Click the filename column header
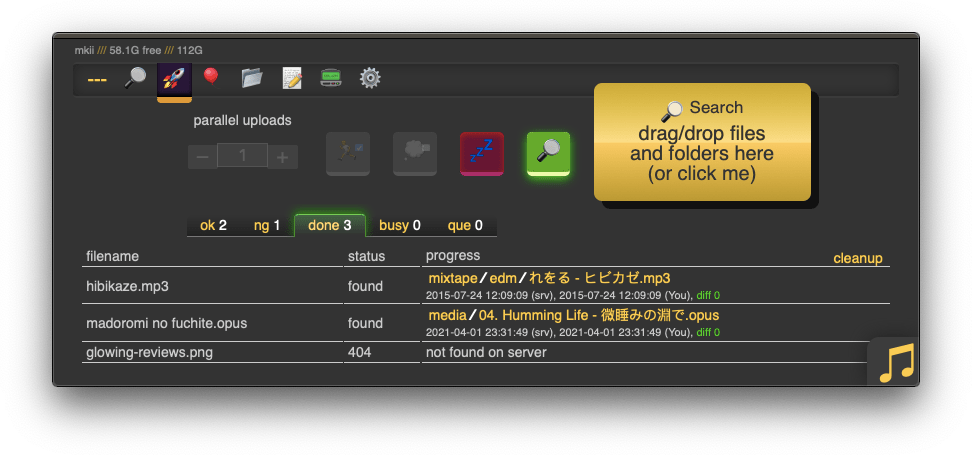 (x=112, y=257)
